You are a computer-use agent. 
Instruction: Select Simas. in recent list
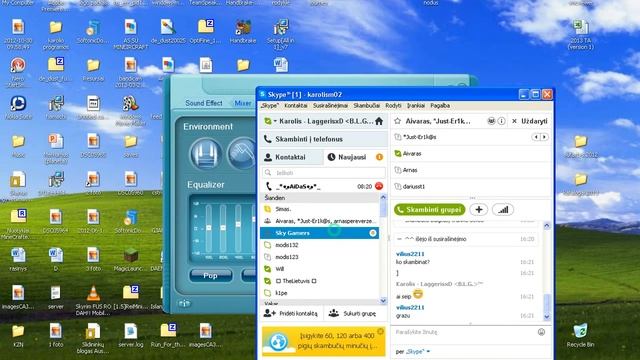[x=320, y=209]
